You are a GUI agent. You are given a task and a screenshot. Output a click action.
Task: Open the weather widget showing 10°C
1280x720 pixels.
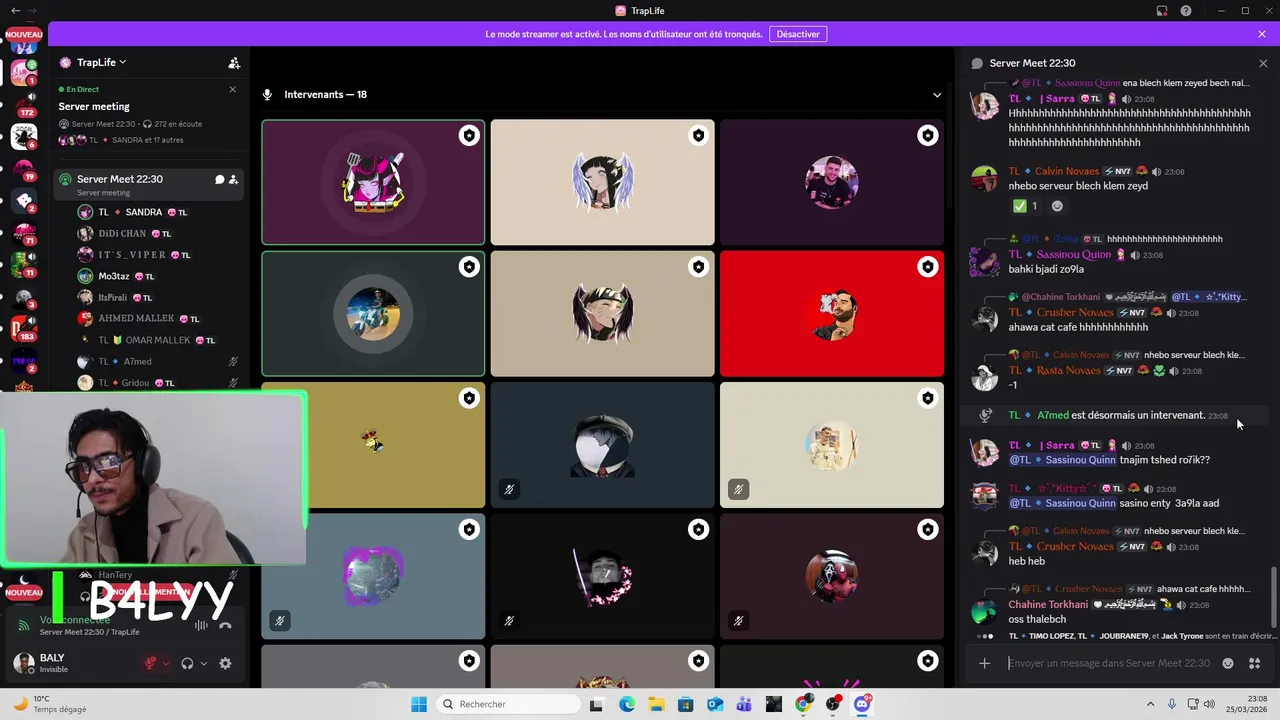(x=48, y=704)
